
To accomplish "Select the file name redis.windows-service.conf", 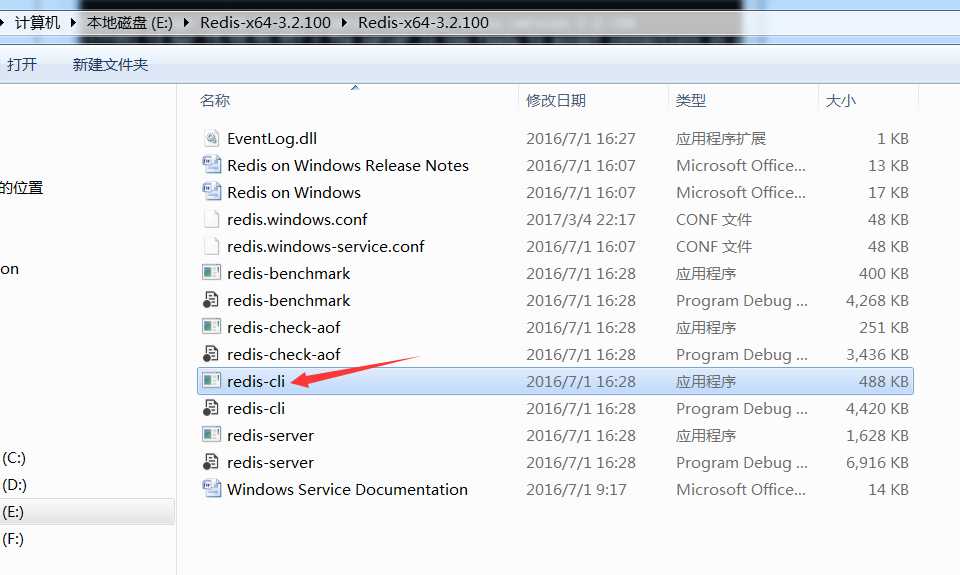I will (x=325, y=246).
